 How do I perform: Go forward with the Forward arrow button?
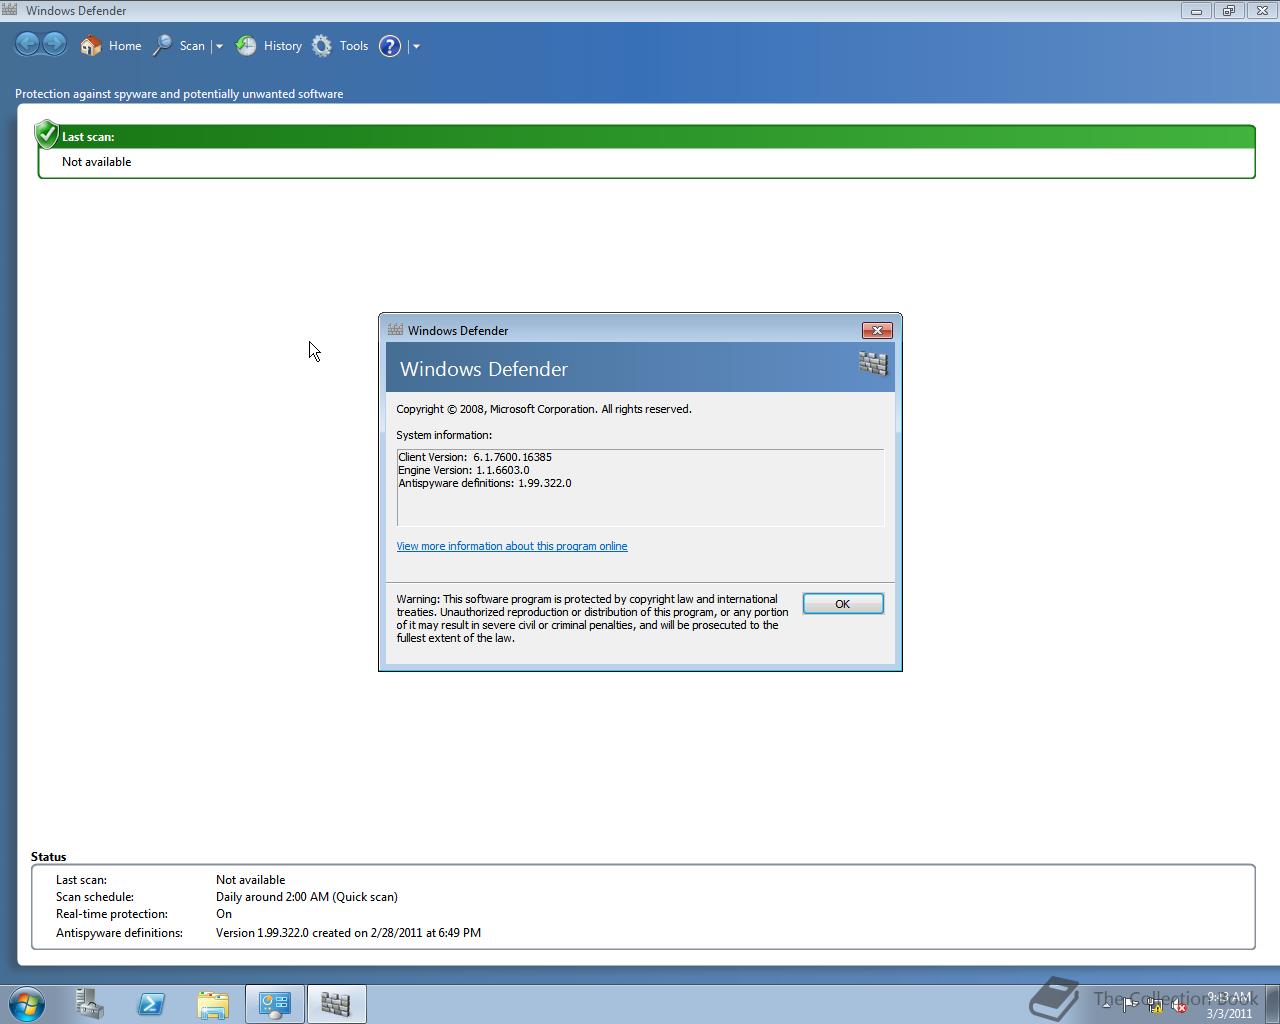[55, 44]
